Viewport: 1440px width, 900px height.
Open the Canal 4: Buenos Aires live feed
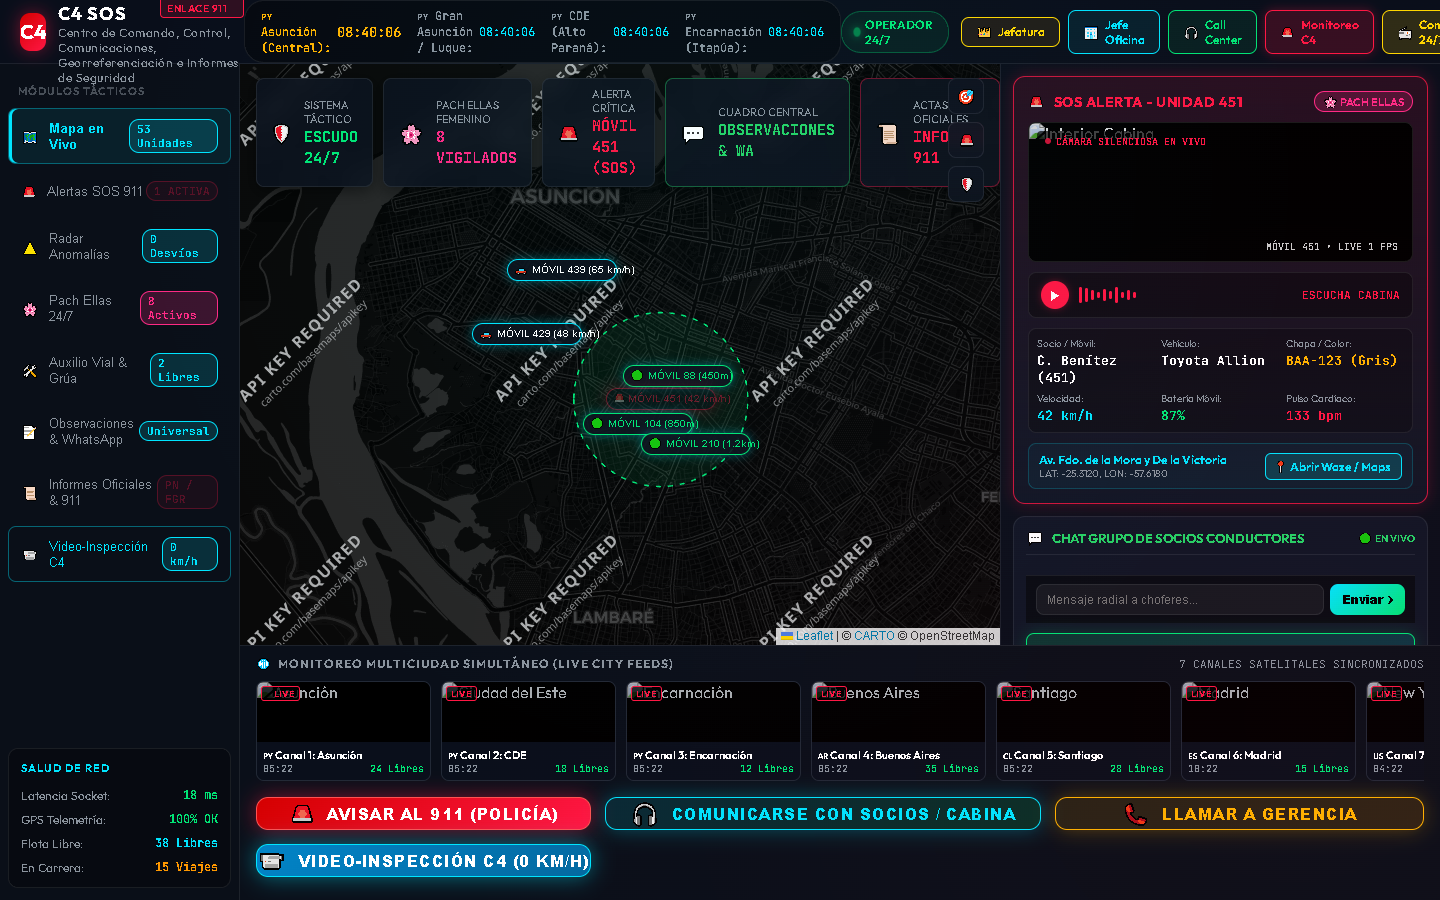click(898, 730)
